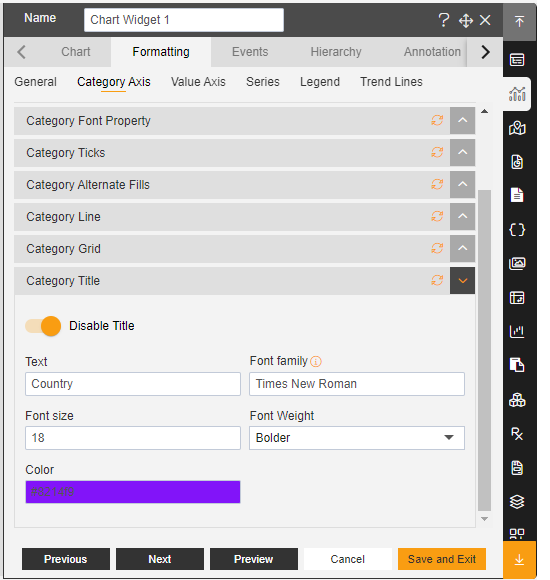550x580 pixels.
Task: Collapse the Category Title section
Action: click(x=462, y=281)
